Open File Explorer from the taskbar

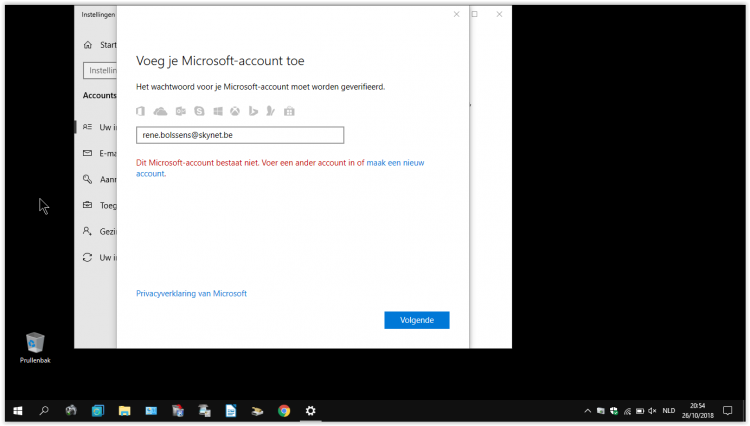[x=124, y=411]
